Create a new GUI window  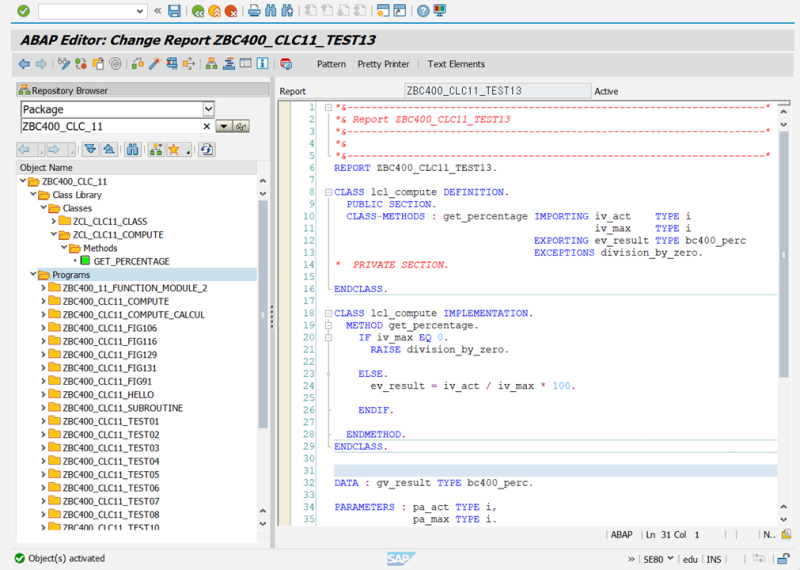click(383, 11)
